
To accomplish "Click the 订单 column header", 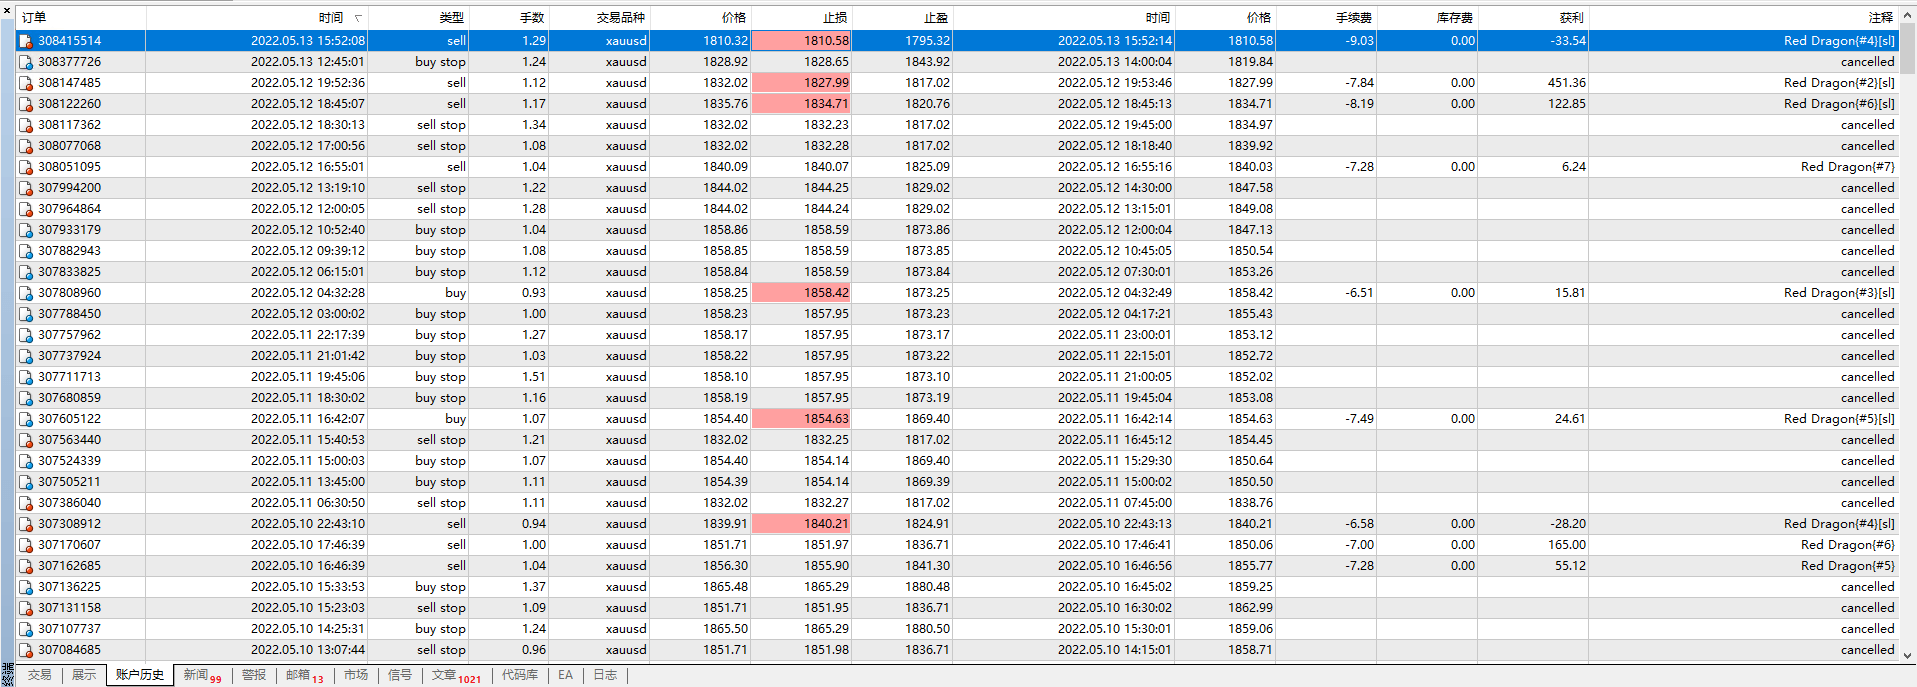I will click(34, 18).
